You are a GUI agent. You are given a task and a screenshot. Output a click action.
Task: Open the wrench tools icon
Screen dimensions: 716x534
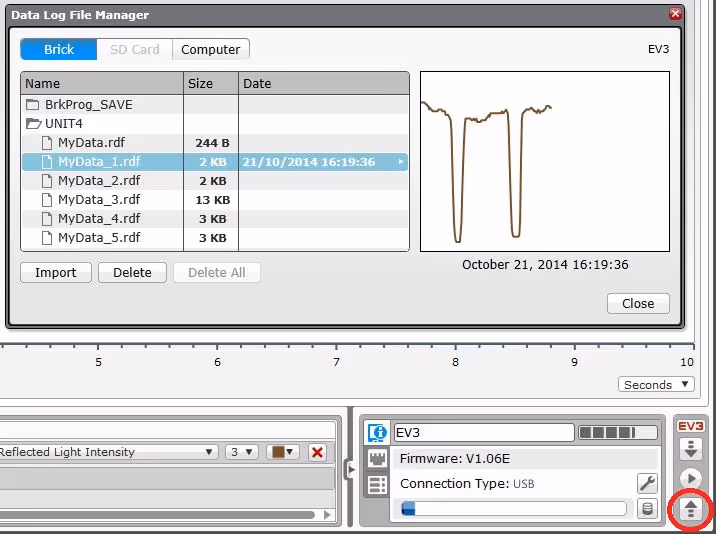648,483
